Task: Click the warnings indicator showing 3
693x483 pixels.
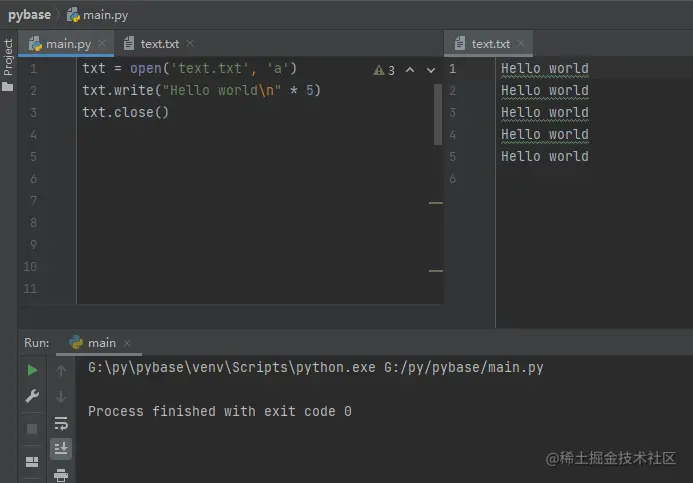Action: click(384, 70)
